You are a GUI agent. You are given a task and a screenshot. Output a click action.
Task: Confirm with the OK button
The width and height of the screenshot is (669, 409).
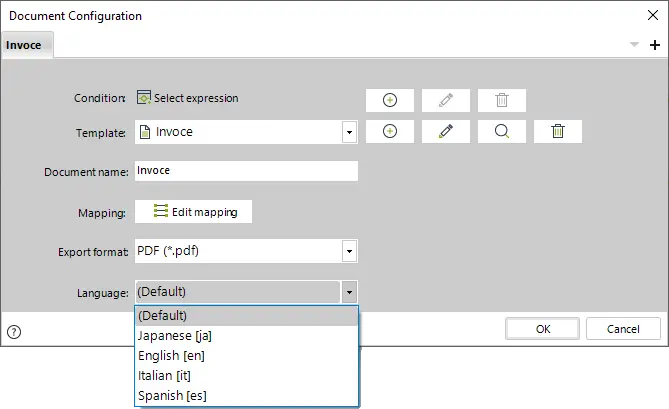[x=542, y=329]
